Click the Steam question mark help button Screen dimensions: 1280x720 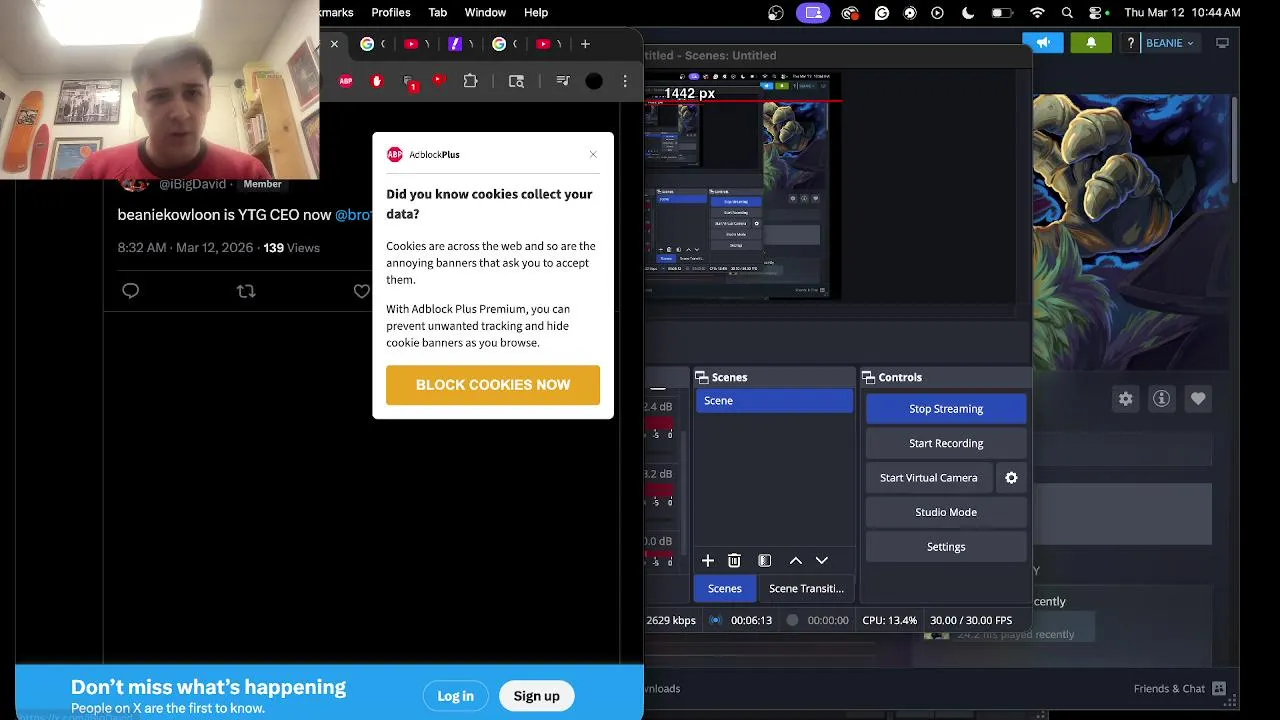(1130, 43)
